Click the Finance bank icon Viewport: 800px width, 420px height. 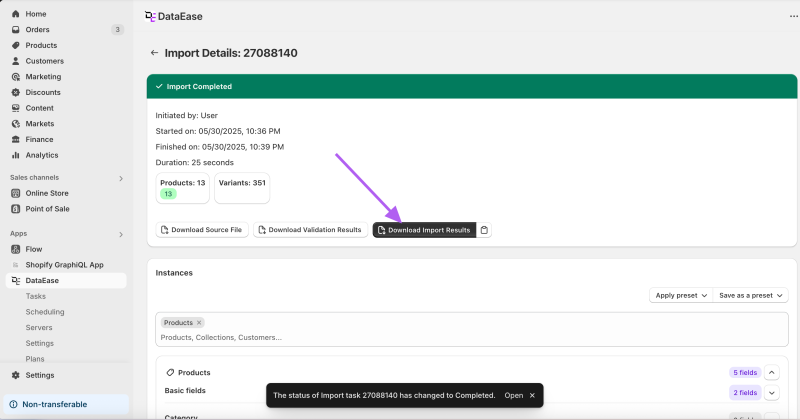[x=16, y=139]
